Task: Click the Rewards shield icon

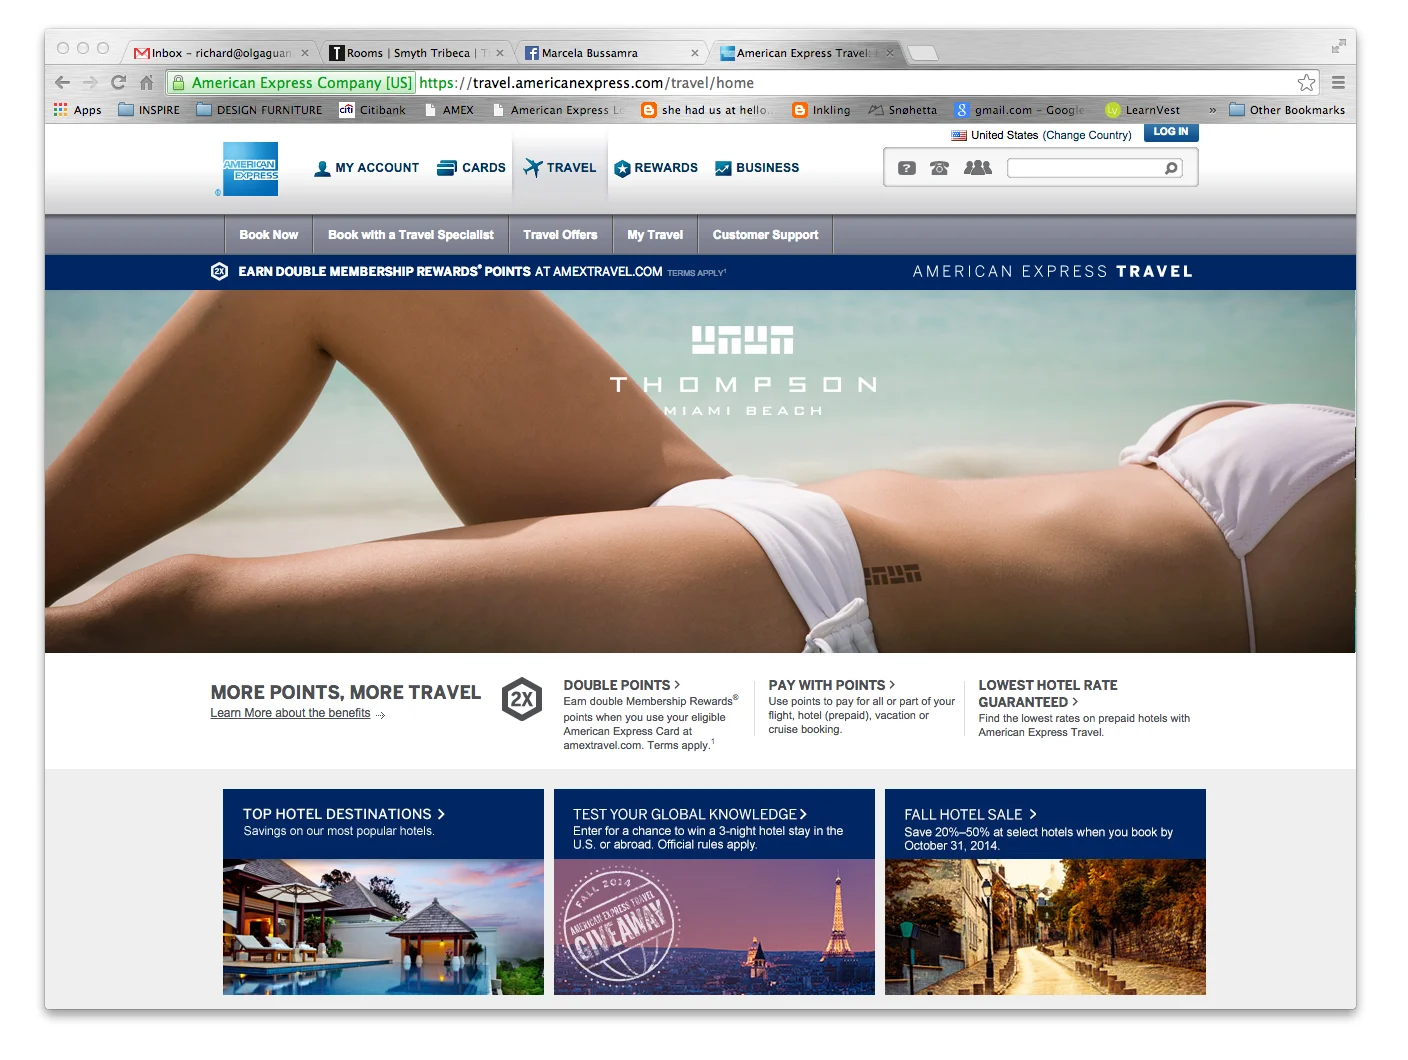Action: 621,167
